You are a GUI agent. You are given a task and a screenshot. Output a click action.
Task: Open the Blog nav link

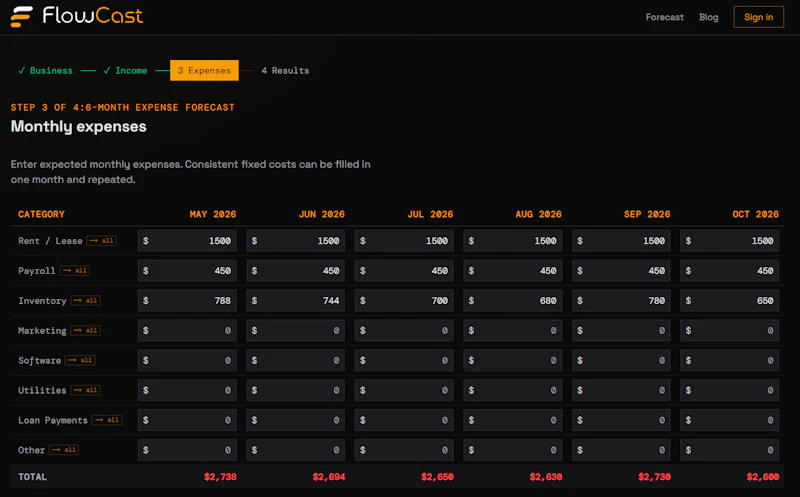click(708, 17)
